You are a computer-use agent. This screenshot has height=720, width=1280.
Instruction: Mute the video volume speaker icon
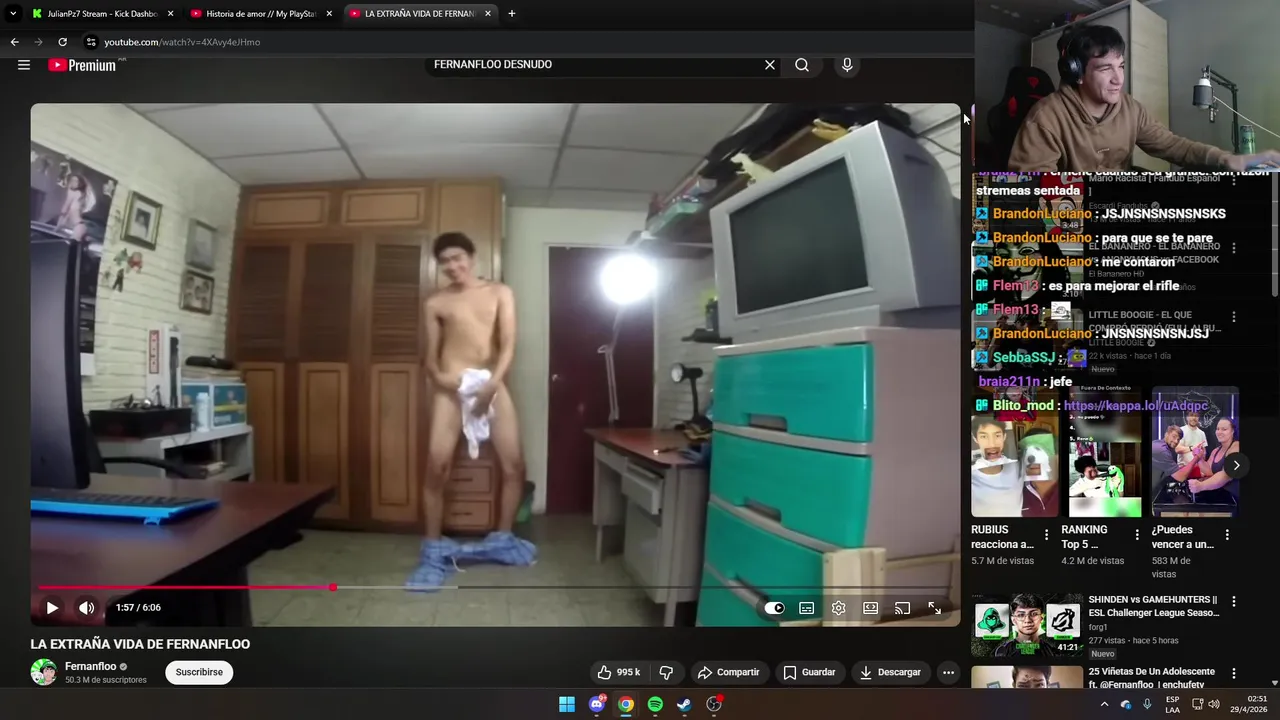[x=87, y=607]
